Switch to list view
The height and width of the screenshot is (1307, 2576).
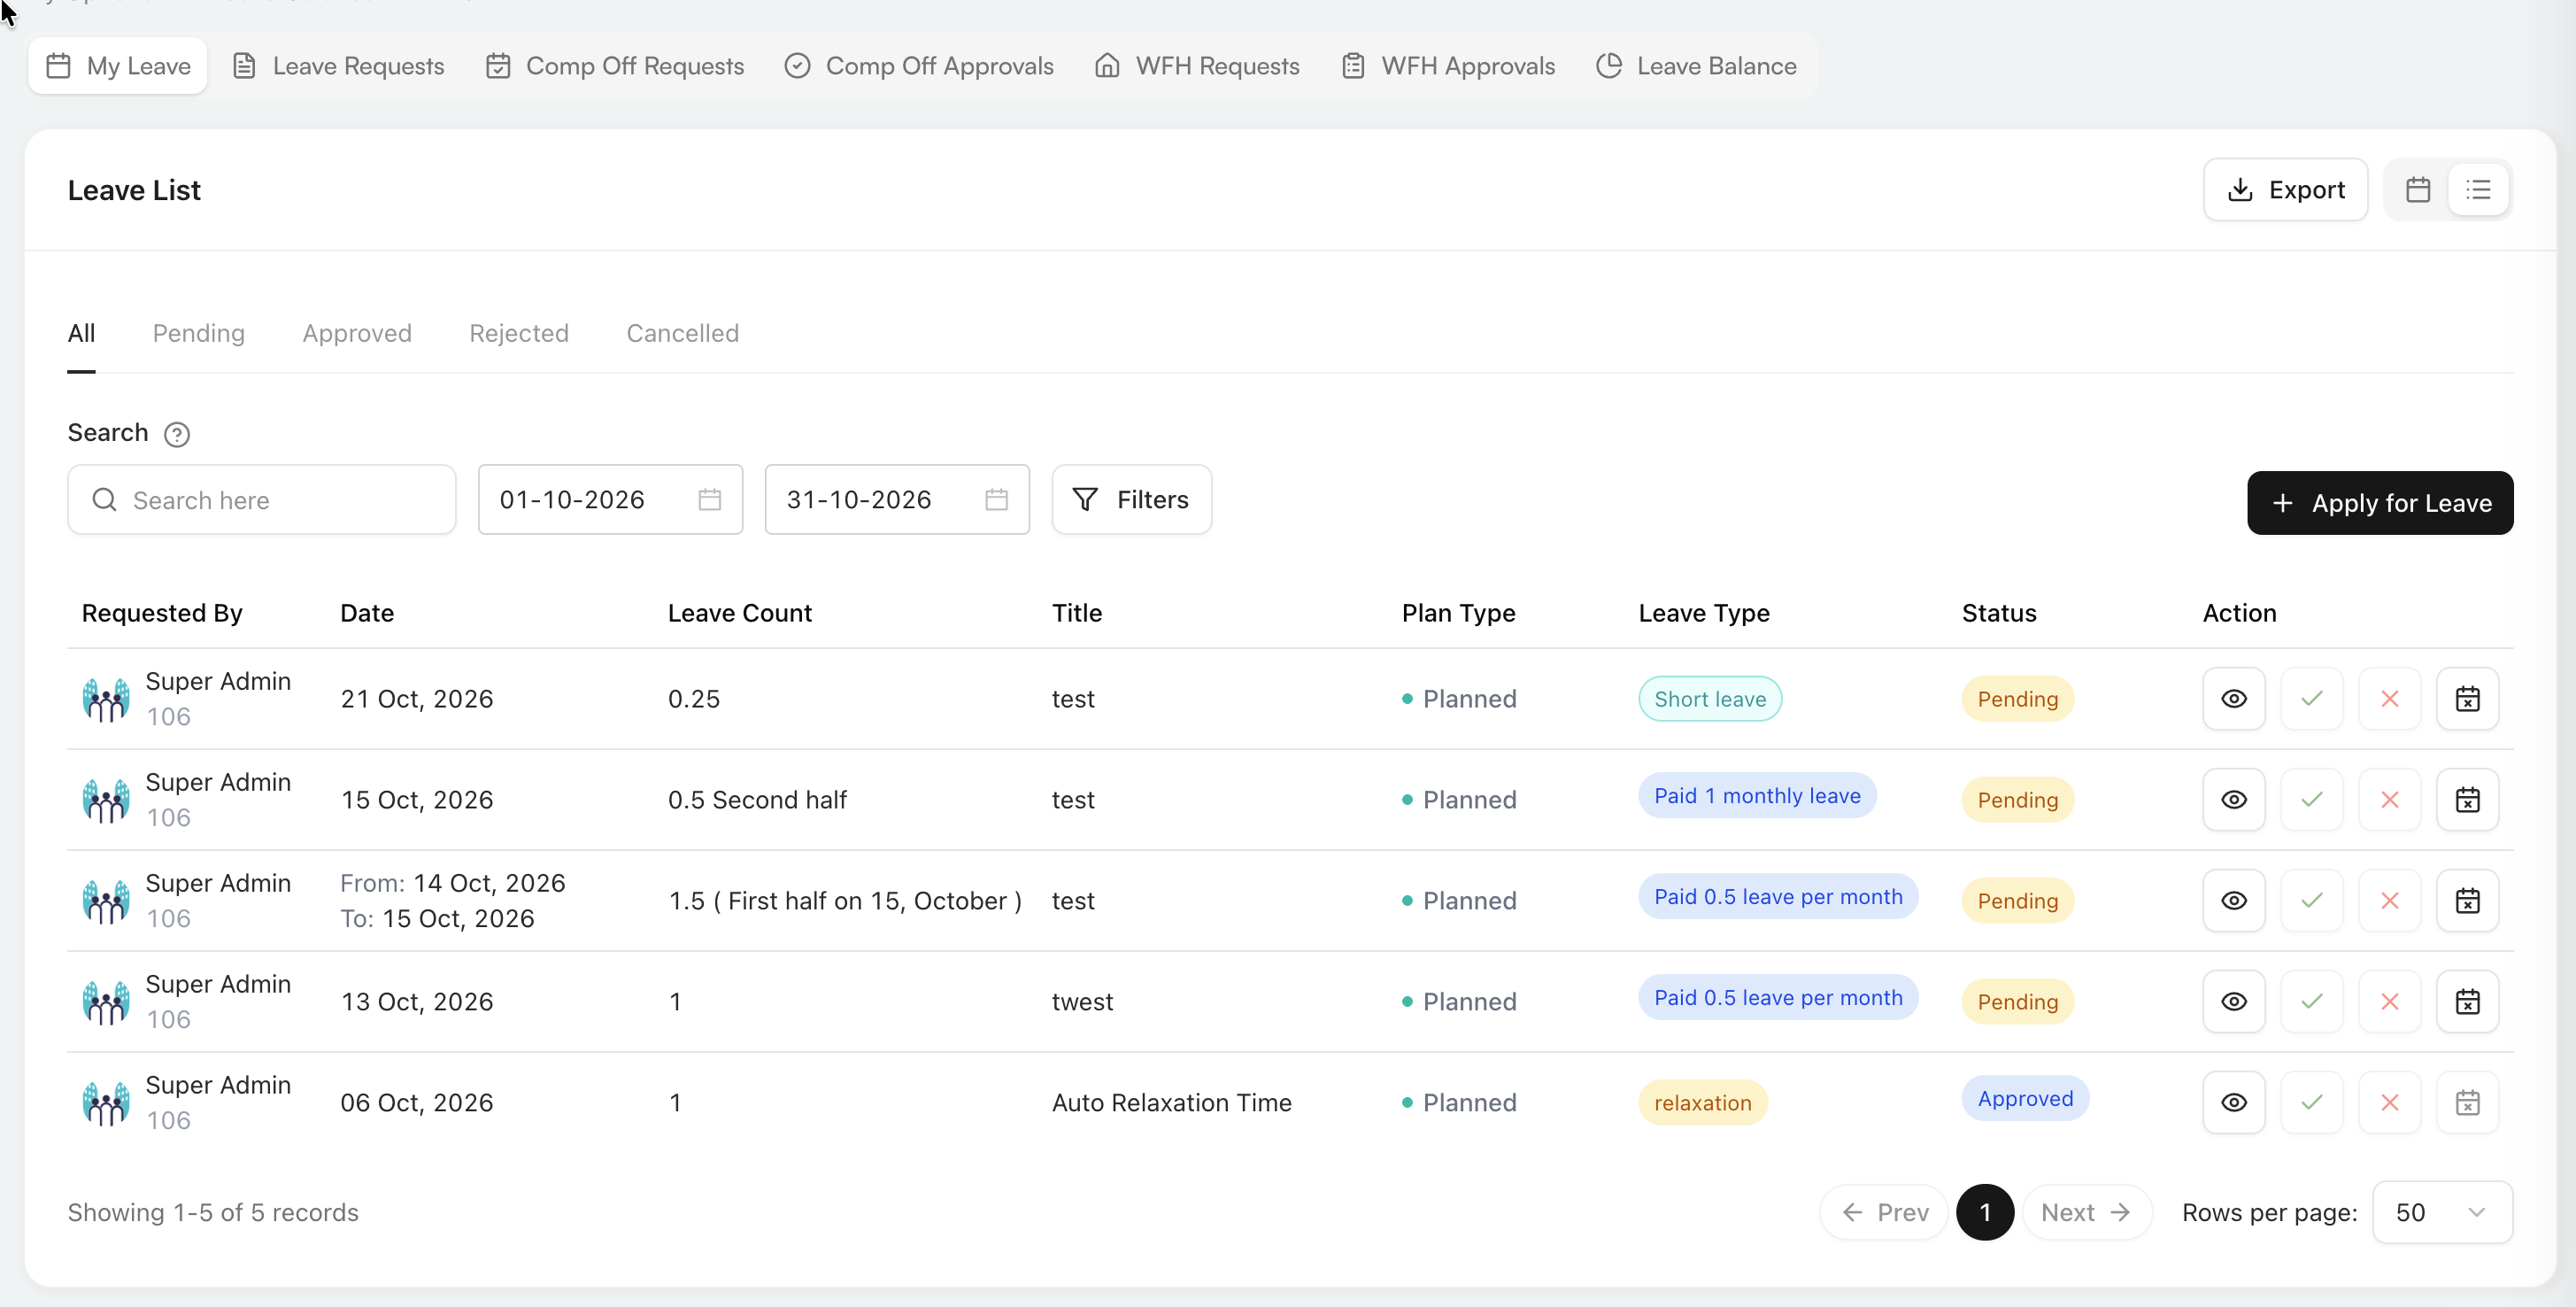[2477, 189]
